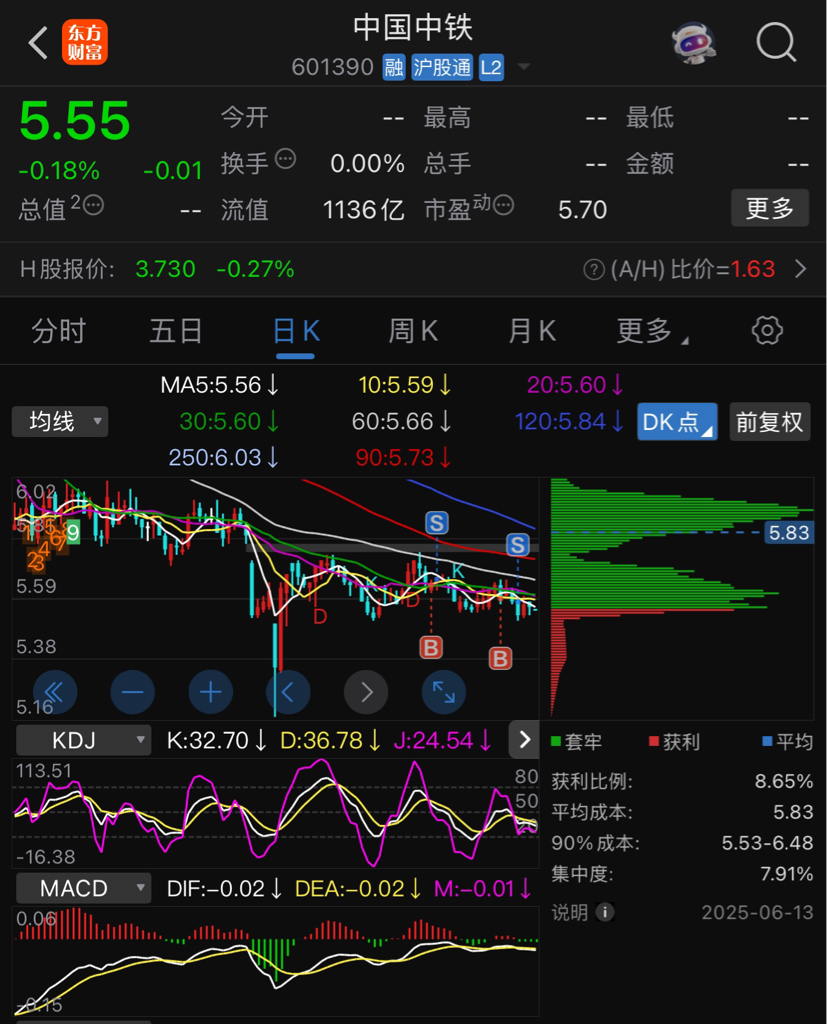Show 换手 info bubble icon
The width and height of the screenshot is (827, 1024).
[x=285, y=159]
